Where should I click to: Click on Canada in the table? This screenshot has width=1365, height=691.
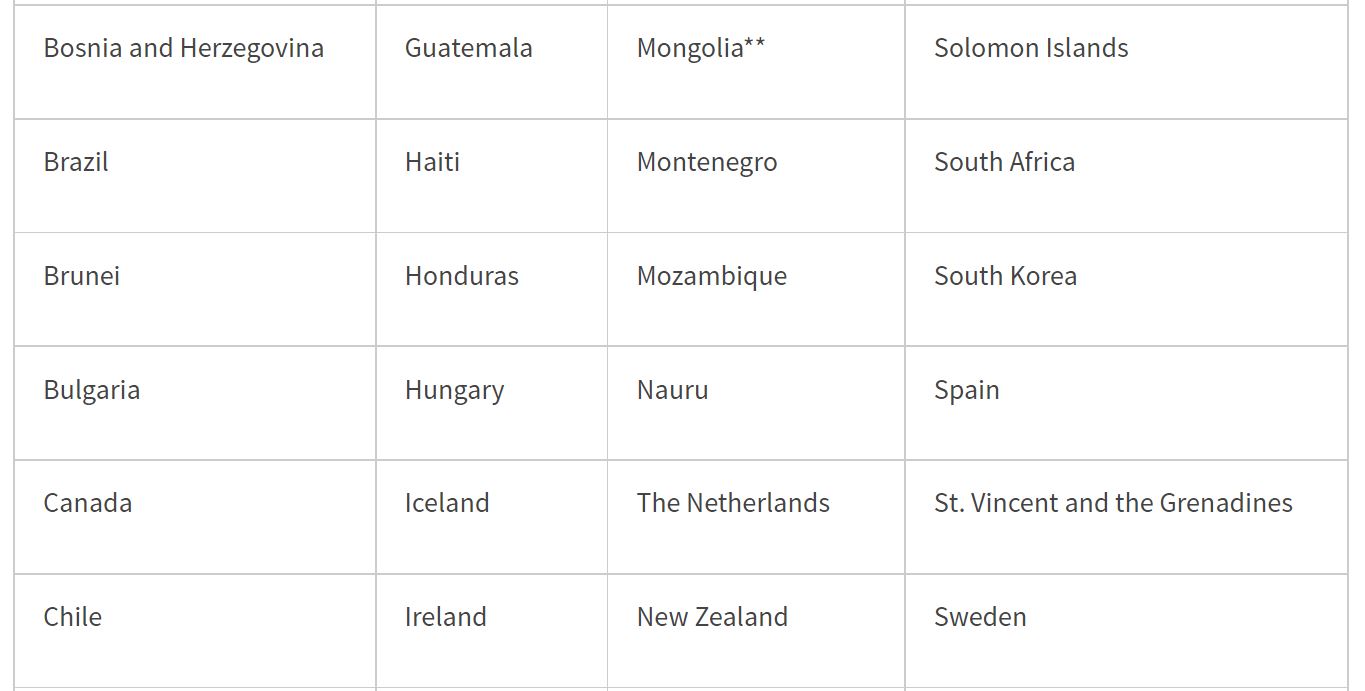tap(88, 503)
